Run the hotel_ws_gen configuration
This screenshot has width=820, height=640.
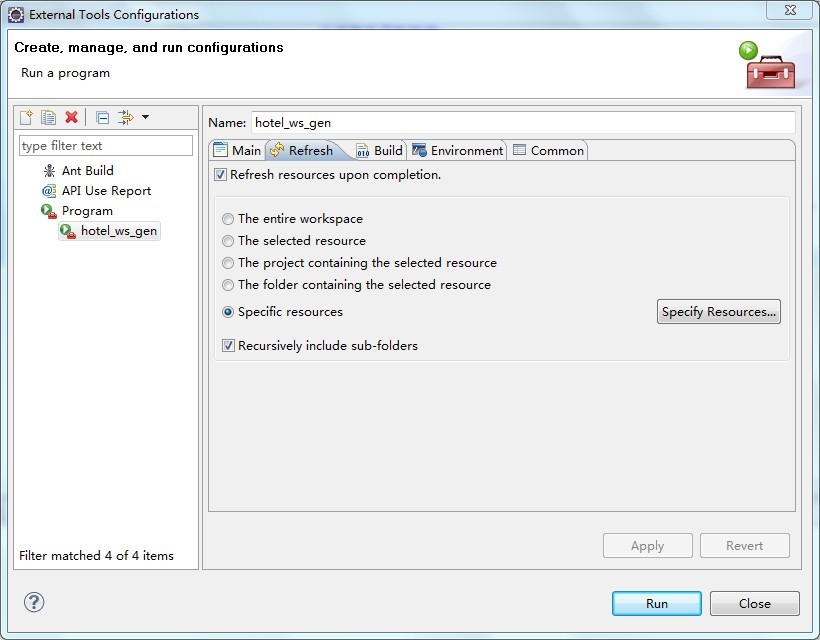[x=657, y=603]
